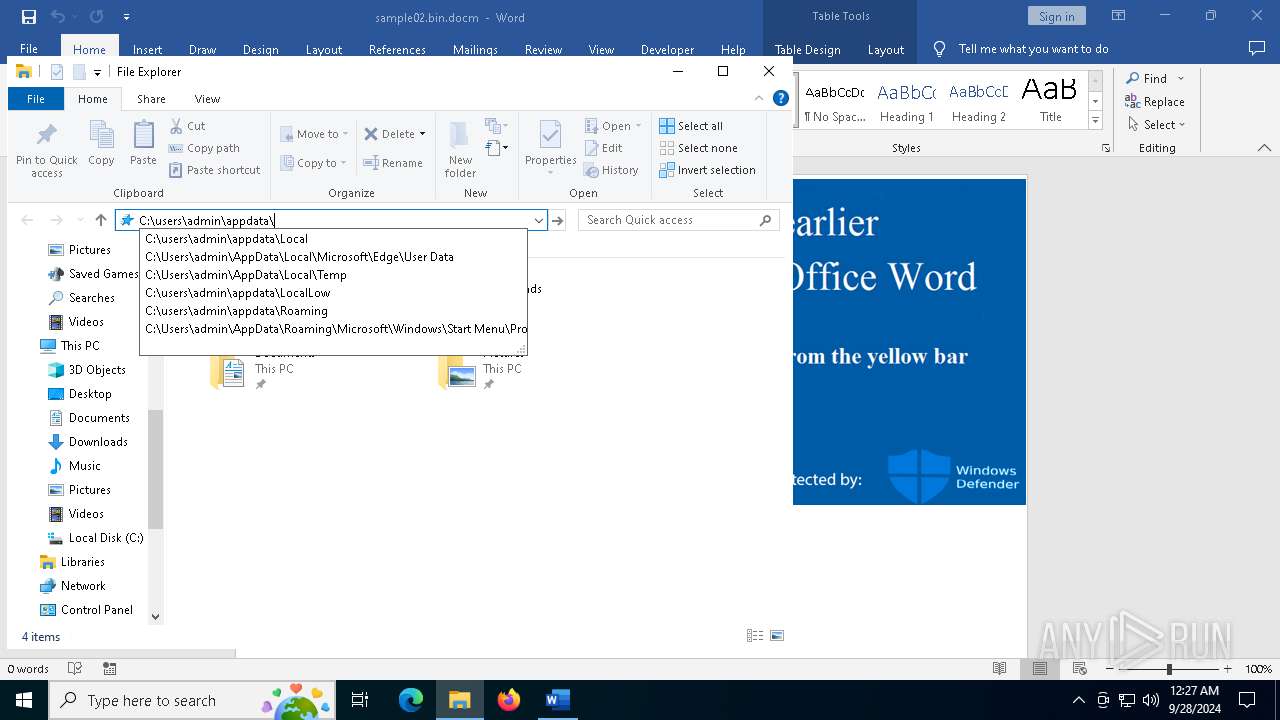Click the File Explorer help icon

(781, 98)
